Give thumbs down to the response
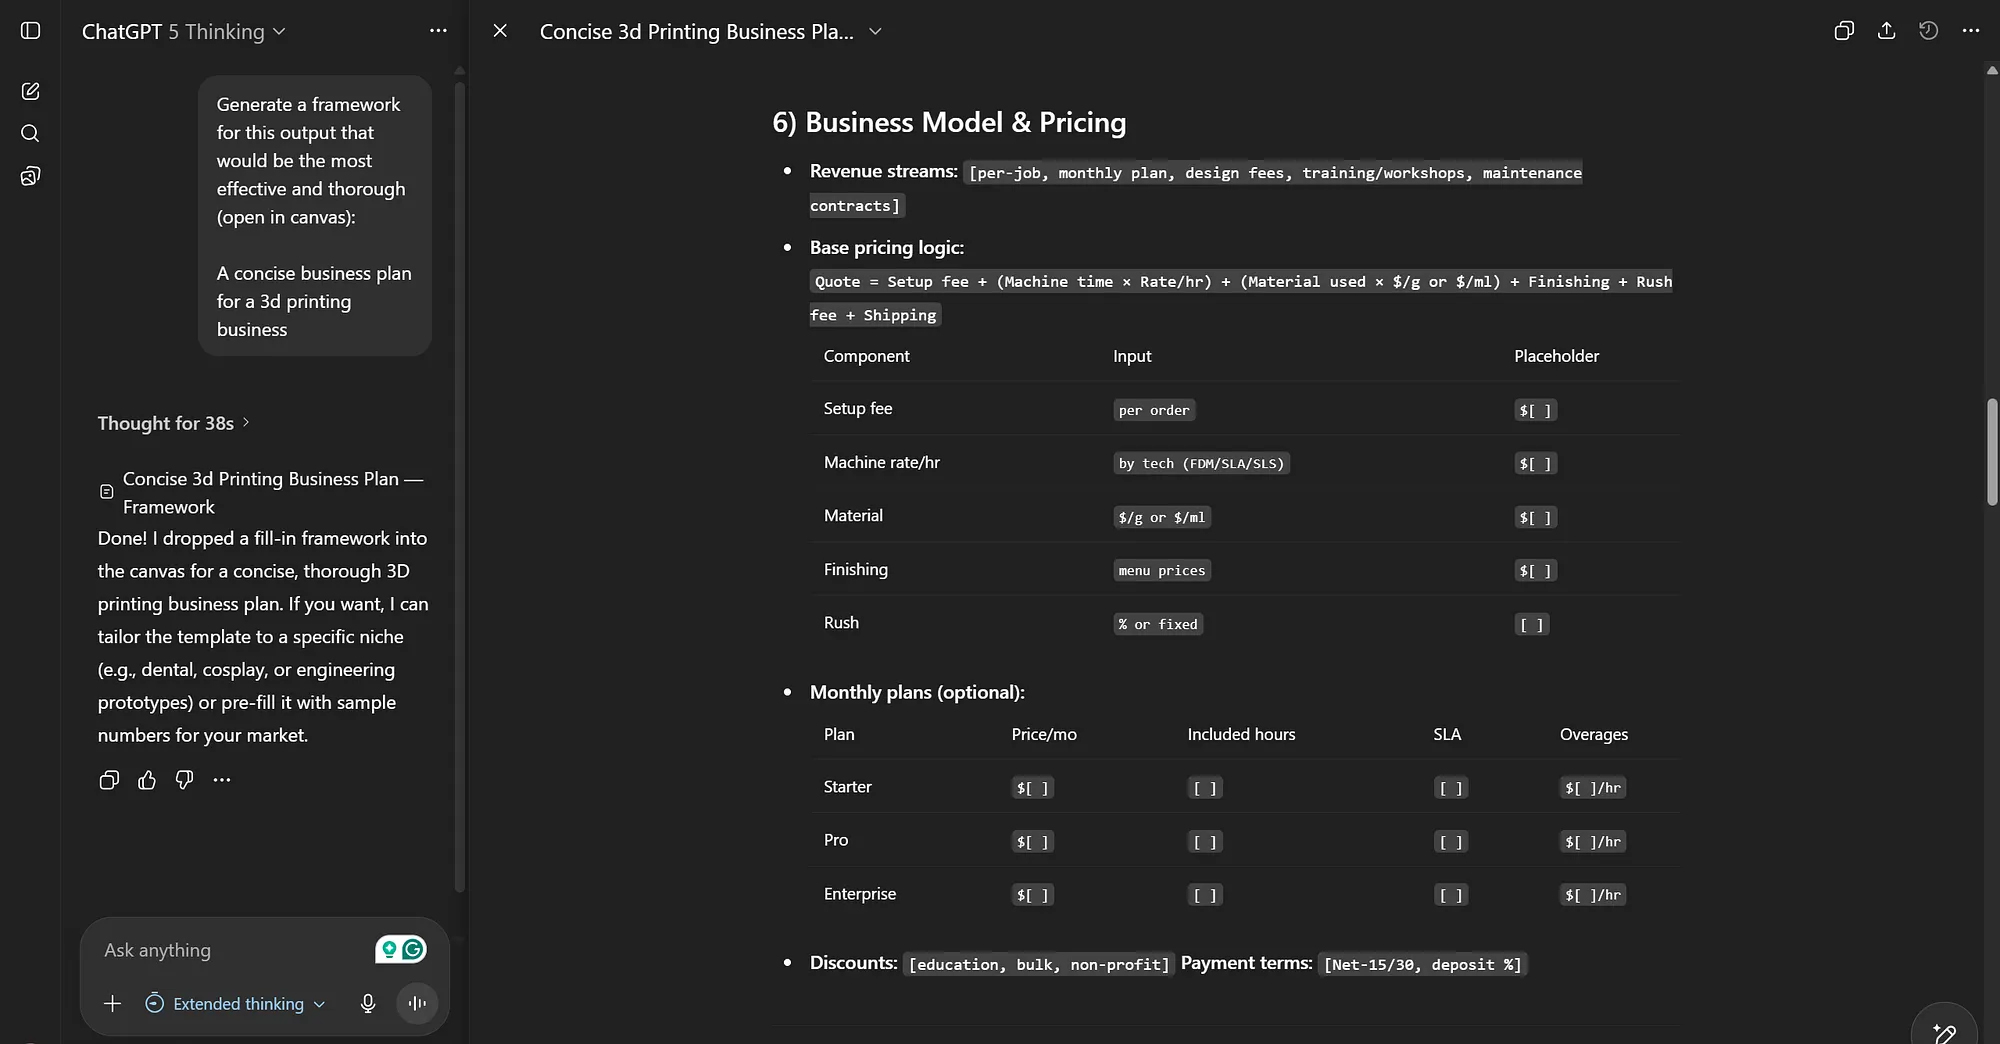This screenshot has width=2000, height=1044. [184, 780]
